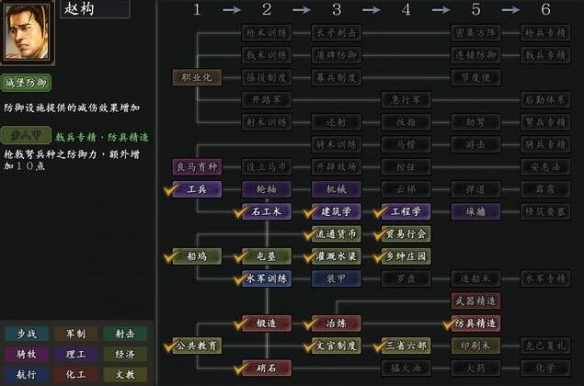Click the locked 开路军 technology node

coord(267,100)
